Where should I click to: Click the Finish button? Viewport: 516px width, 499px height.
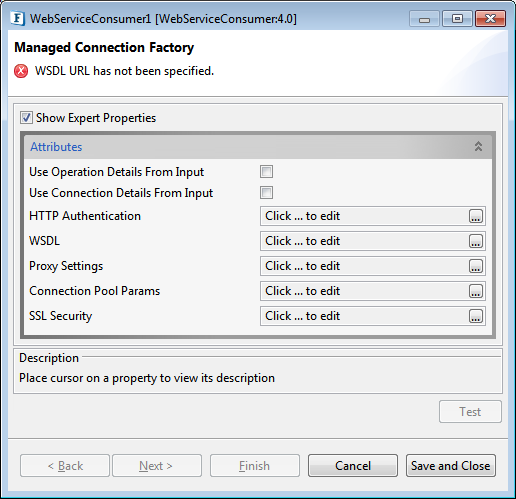[255, 466]
